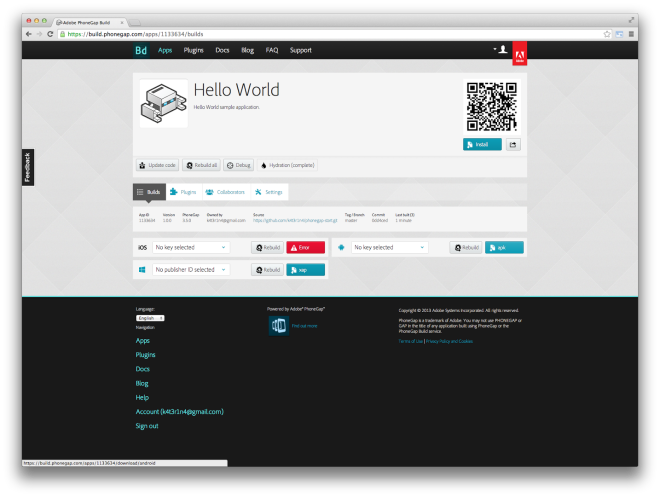Screen dimensions: 660x497
Task: Click the red iOS Error button
Action: 306,247
